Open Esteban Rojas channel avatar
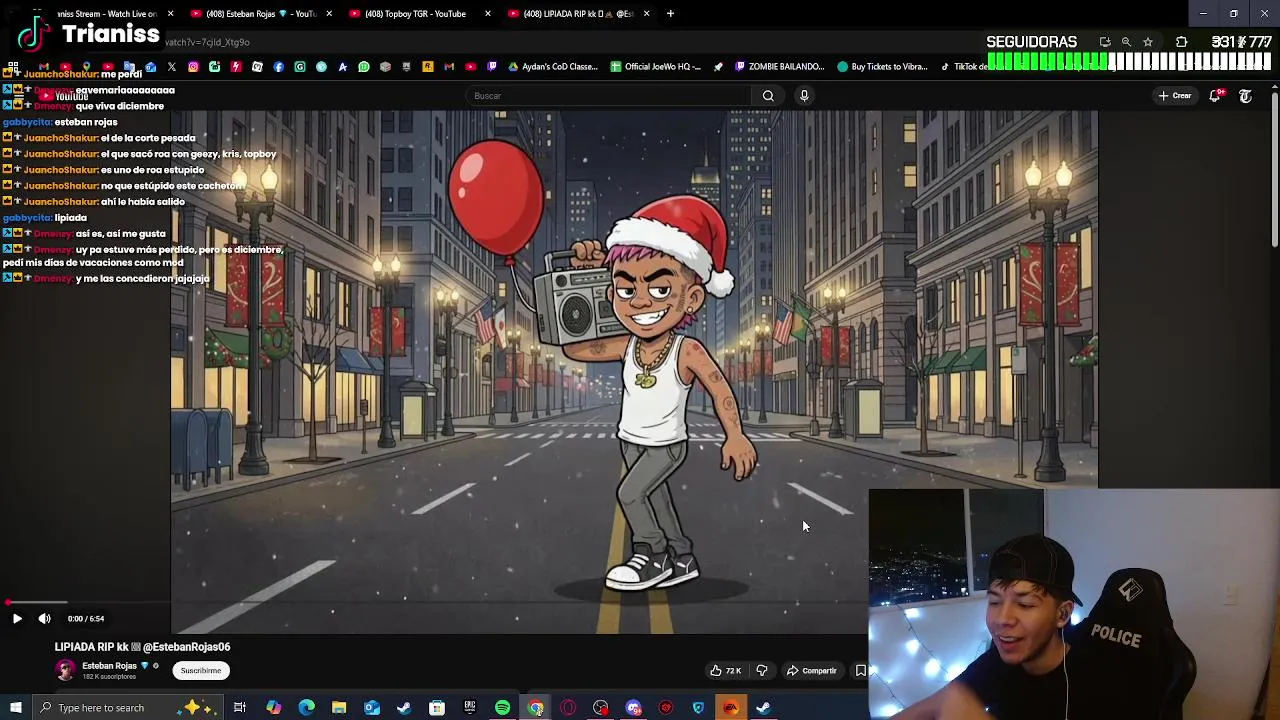Image resolution: width=1280 pixels, height=720 pixels. click(x=65, y=670)
